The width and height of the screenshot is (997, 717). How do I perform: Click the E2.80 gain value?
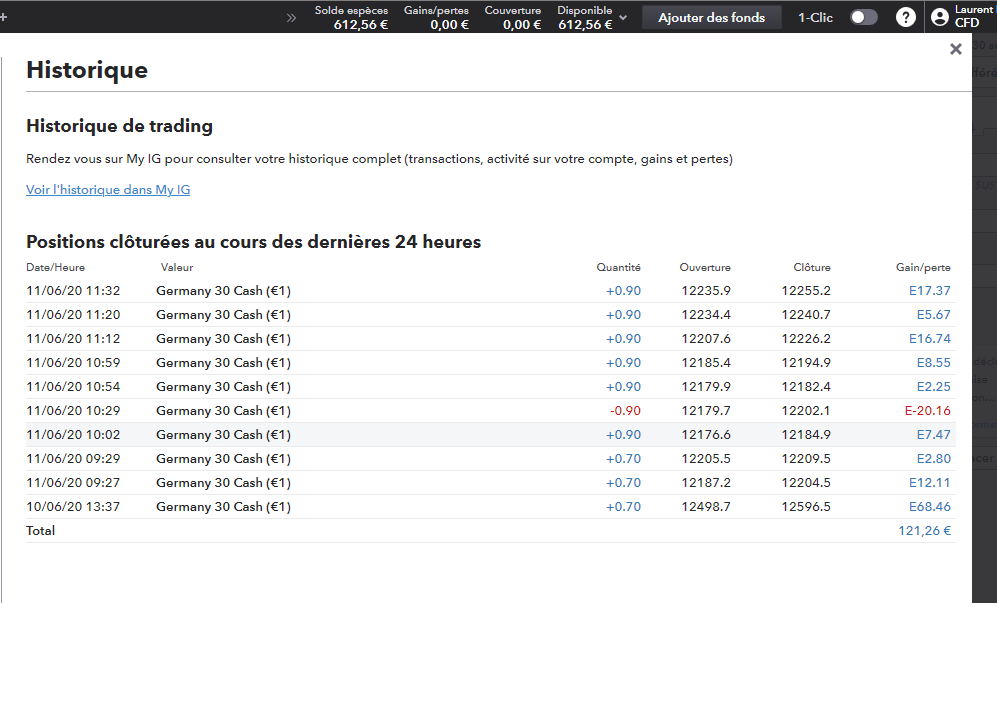point(933,459)
